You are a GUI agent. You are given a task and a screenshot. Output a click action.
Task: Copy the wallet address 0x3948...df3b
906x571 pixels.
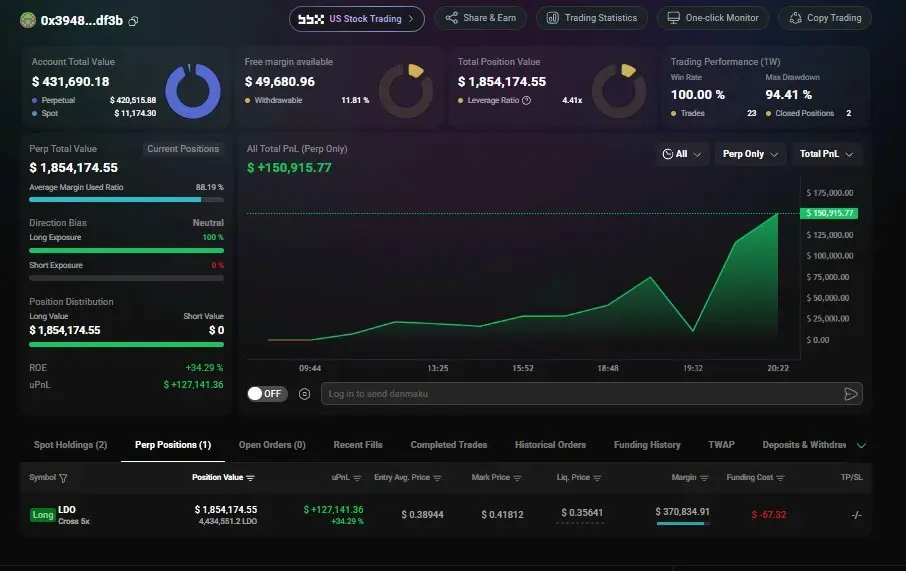tap(133, 21)
